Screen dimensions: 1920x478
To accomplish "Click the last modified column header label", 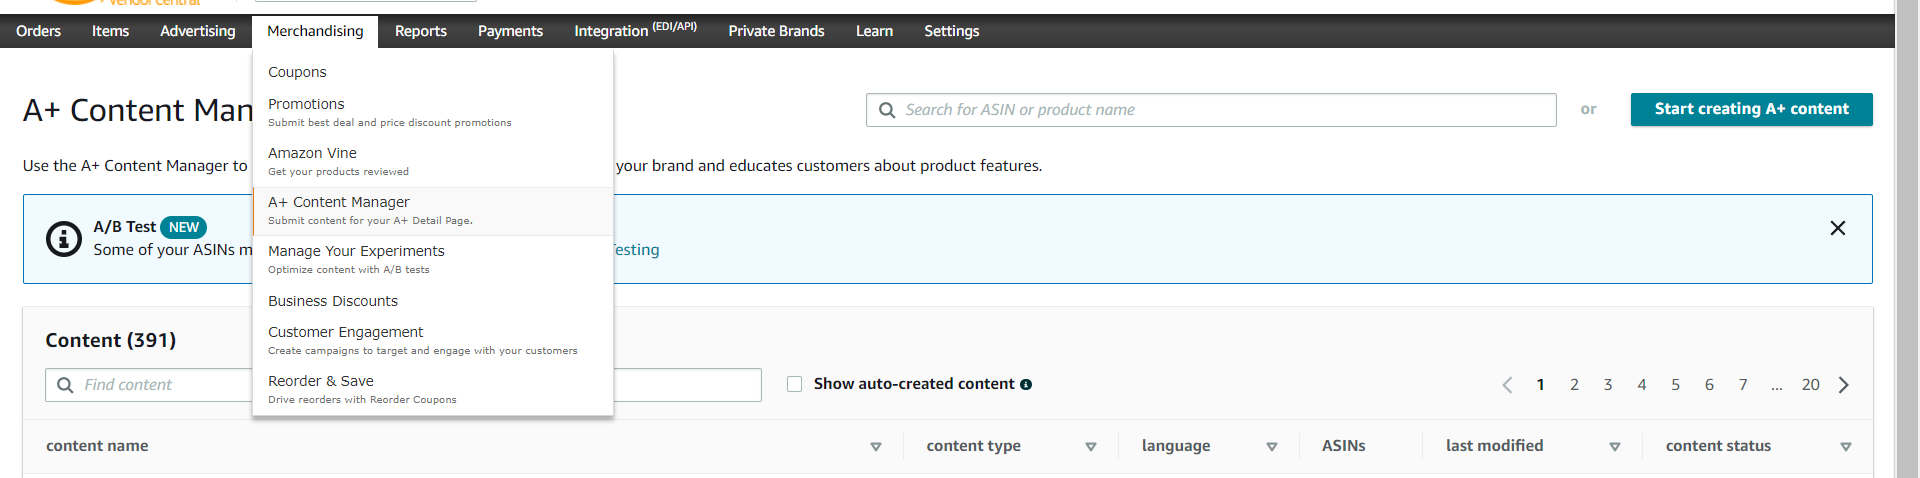I will click(1494, 446).
